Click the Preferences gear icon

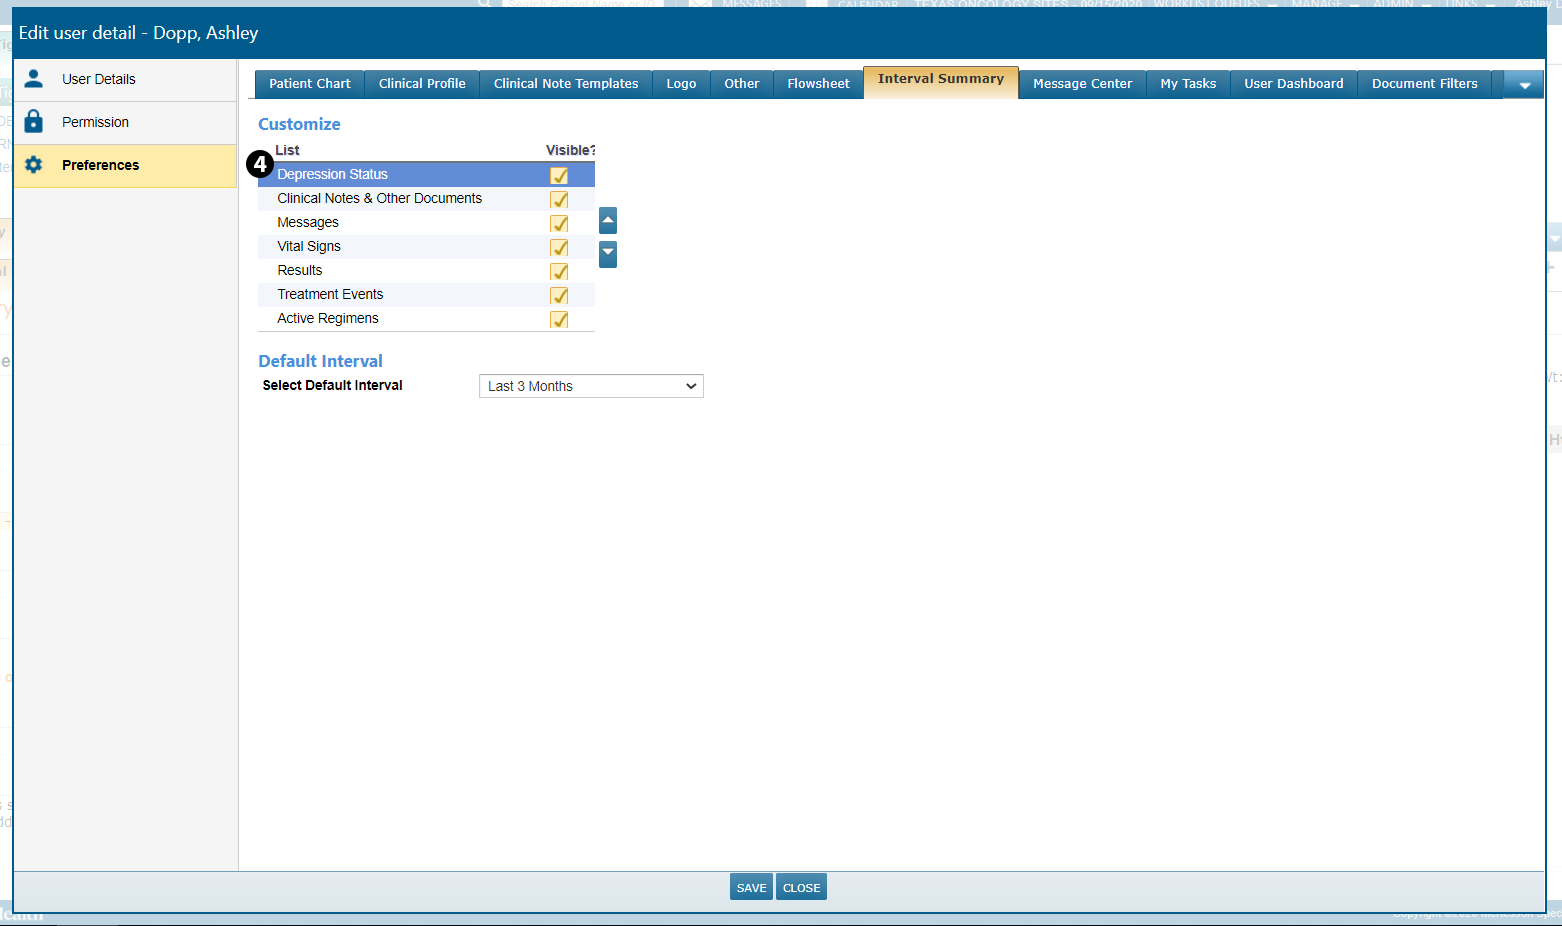(34, 165)
